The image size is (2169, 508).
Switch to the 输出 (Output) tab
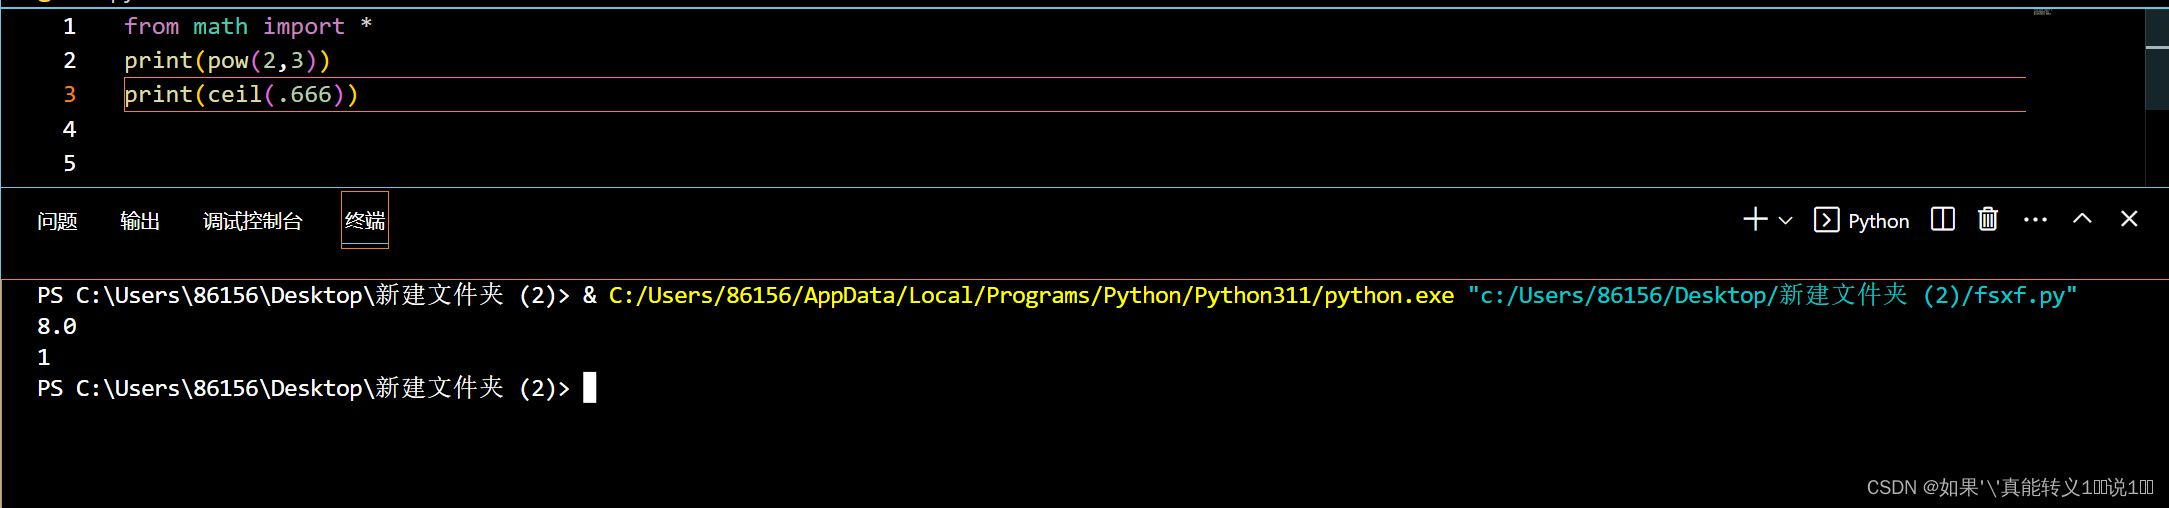[140, 221]
